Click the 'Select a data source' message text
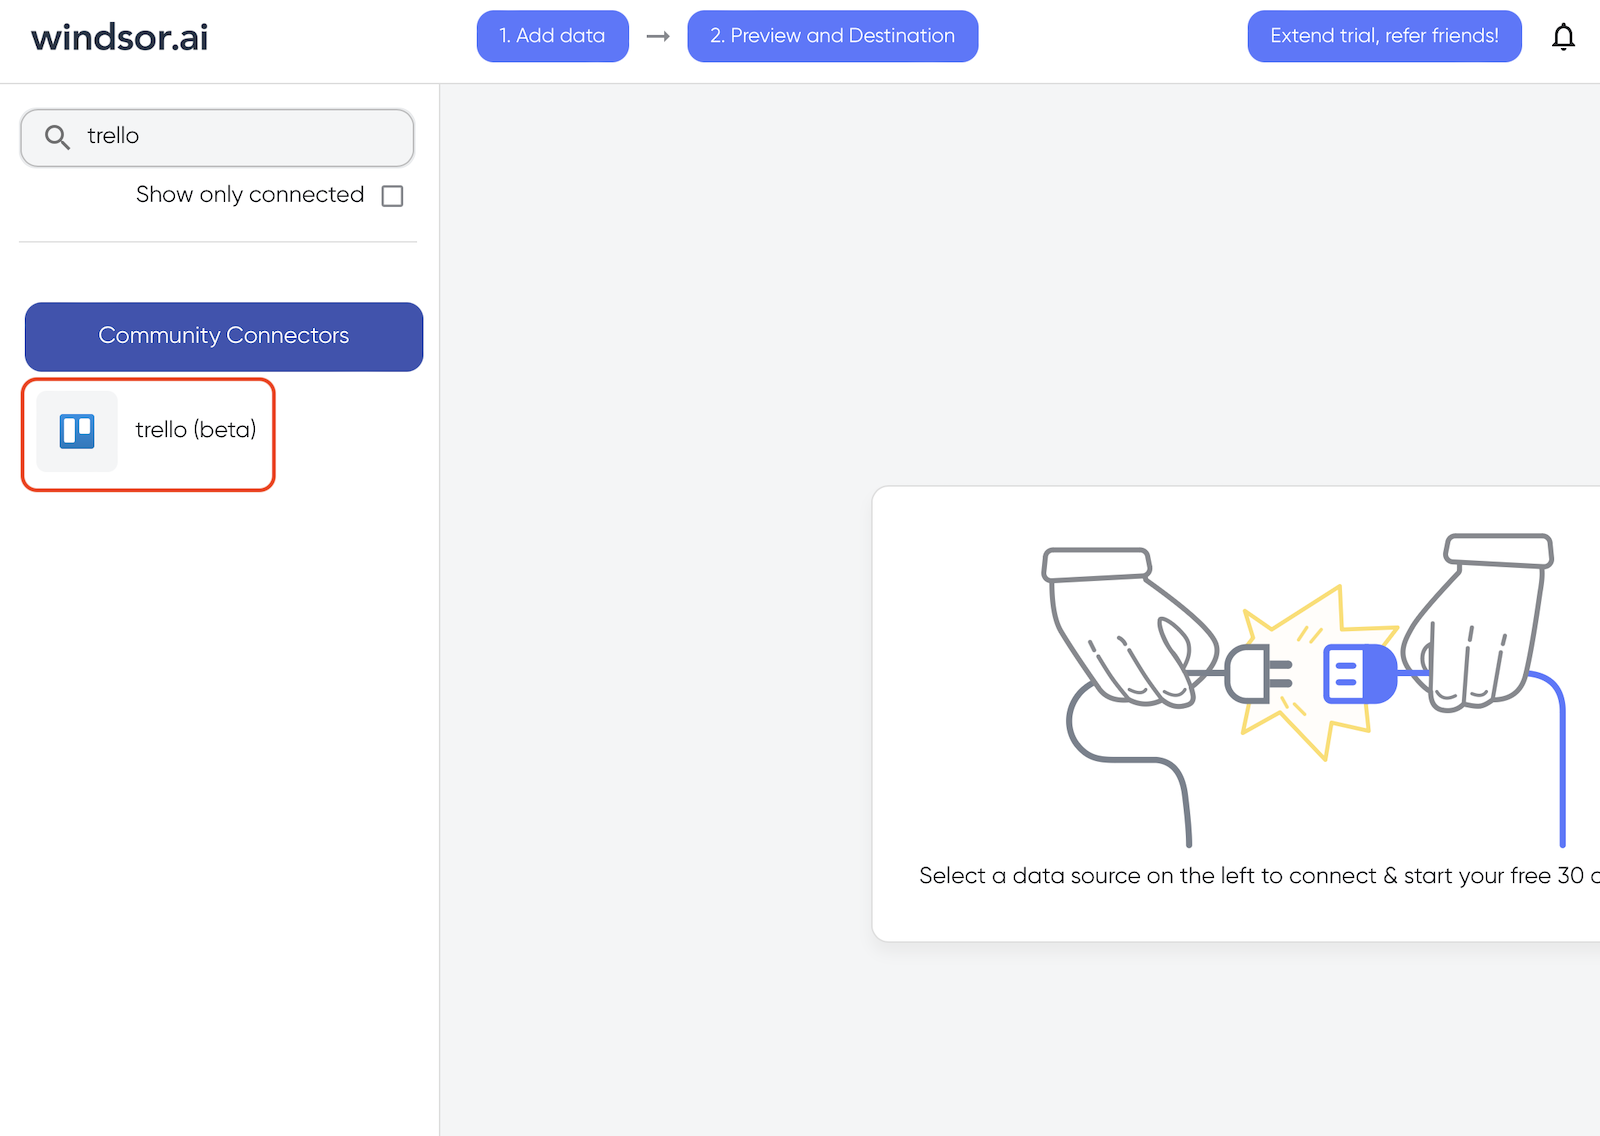Screen dimensions: 1600x1136 tap(1259, 876)
